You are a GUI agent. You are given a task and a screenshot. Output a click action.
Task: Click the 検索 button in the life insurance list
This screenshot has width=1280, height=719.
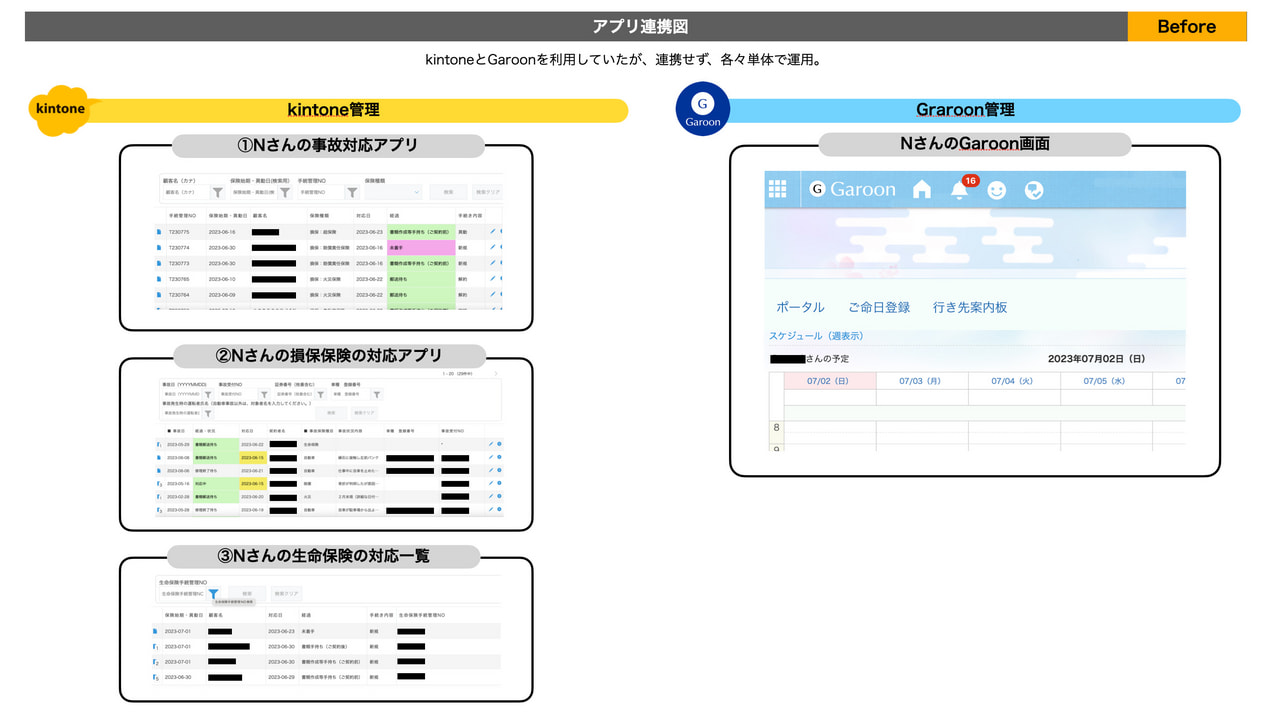point(247,594)
